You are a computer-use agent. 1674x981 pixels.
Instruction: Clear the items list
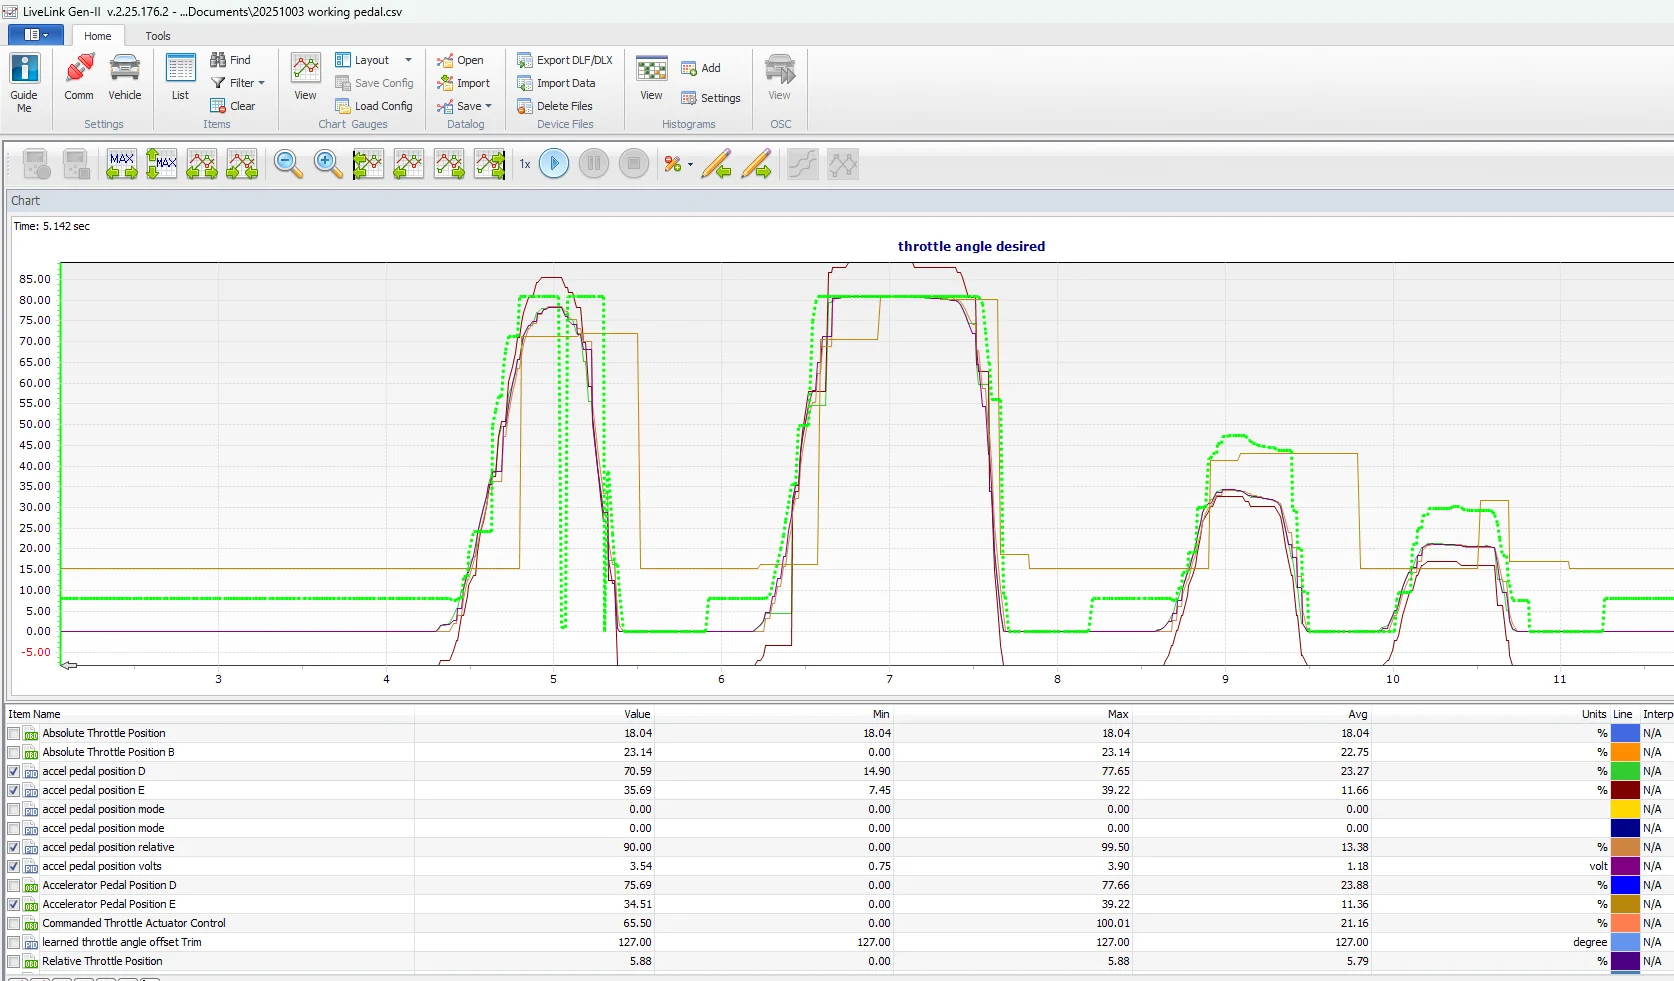233,106
